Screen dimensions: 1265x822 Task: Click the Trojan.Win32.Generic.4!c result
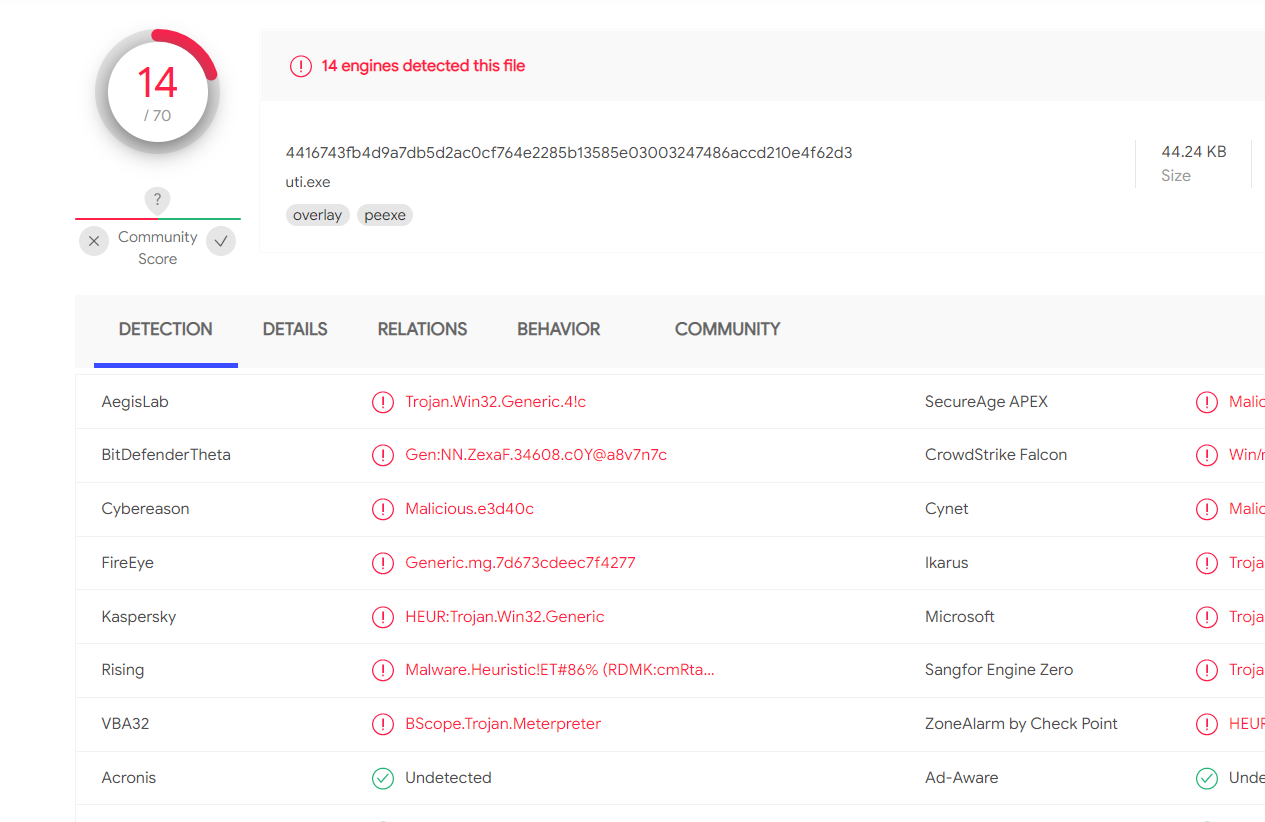click(x=496, y=402)
